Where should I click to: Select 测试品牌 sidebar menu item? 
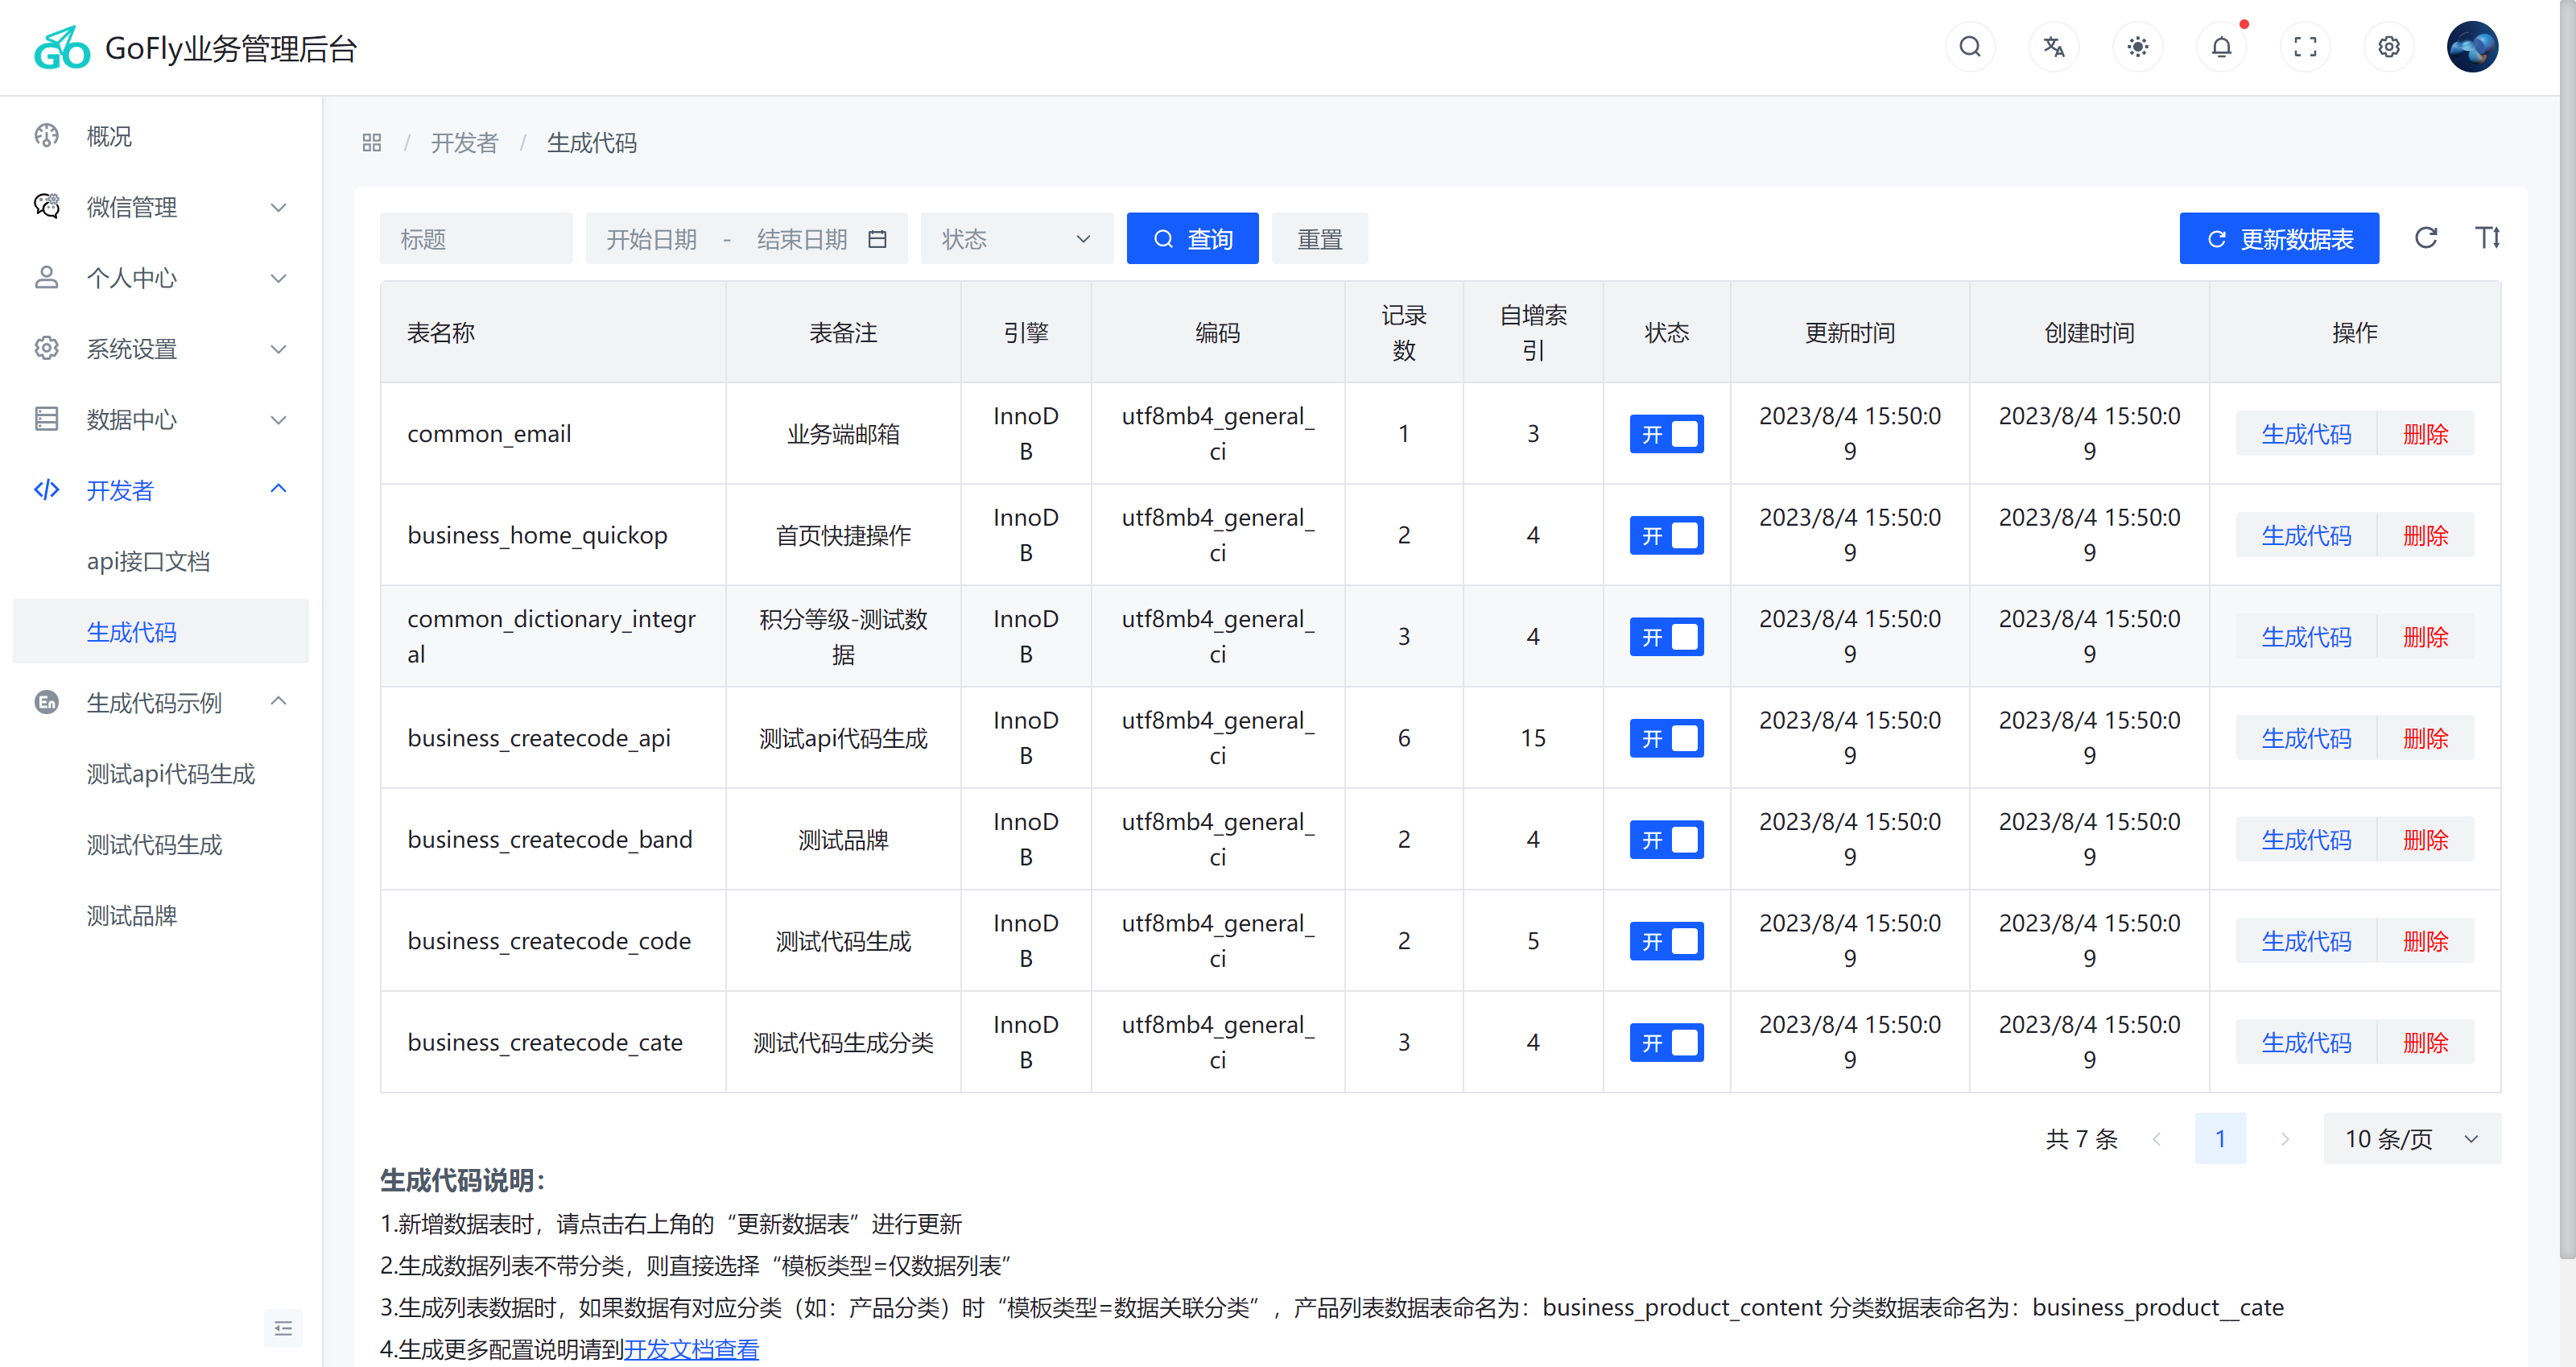point(131,915)
